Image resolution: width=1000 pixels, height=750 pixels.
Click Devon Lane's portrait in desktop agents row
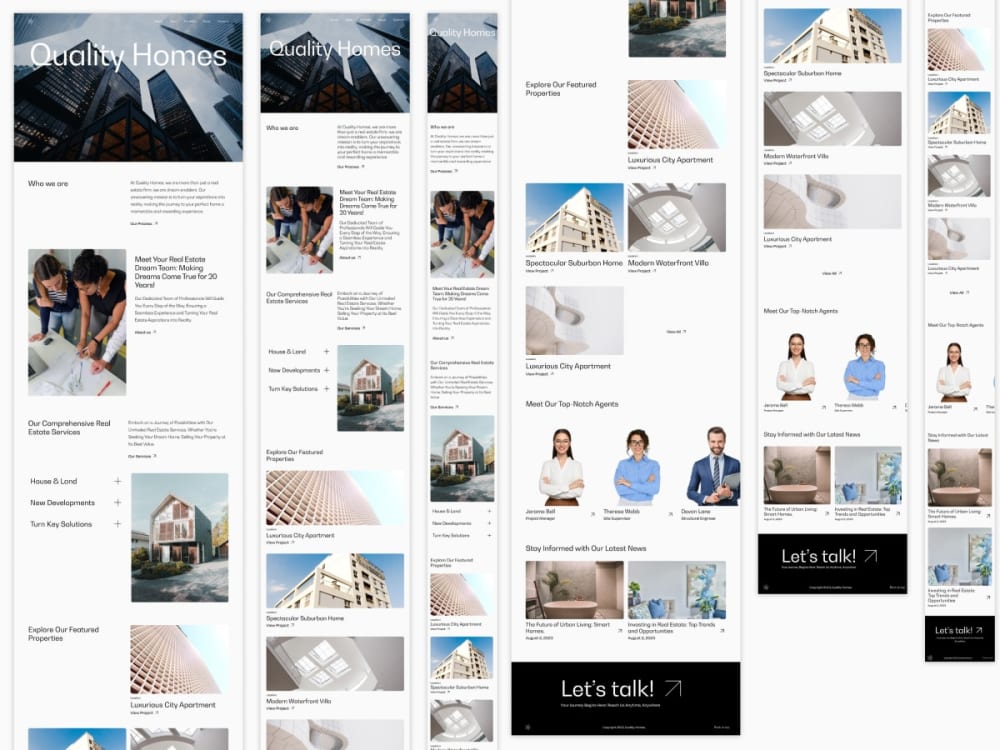click(713, 466)
